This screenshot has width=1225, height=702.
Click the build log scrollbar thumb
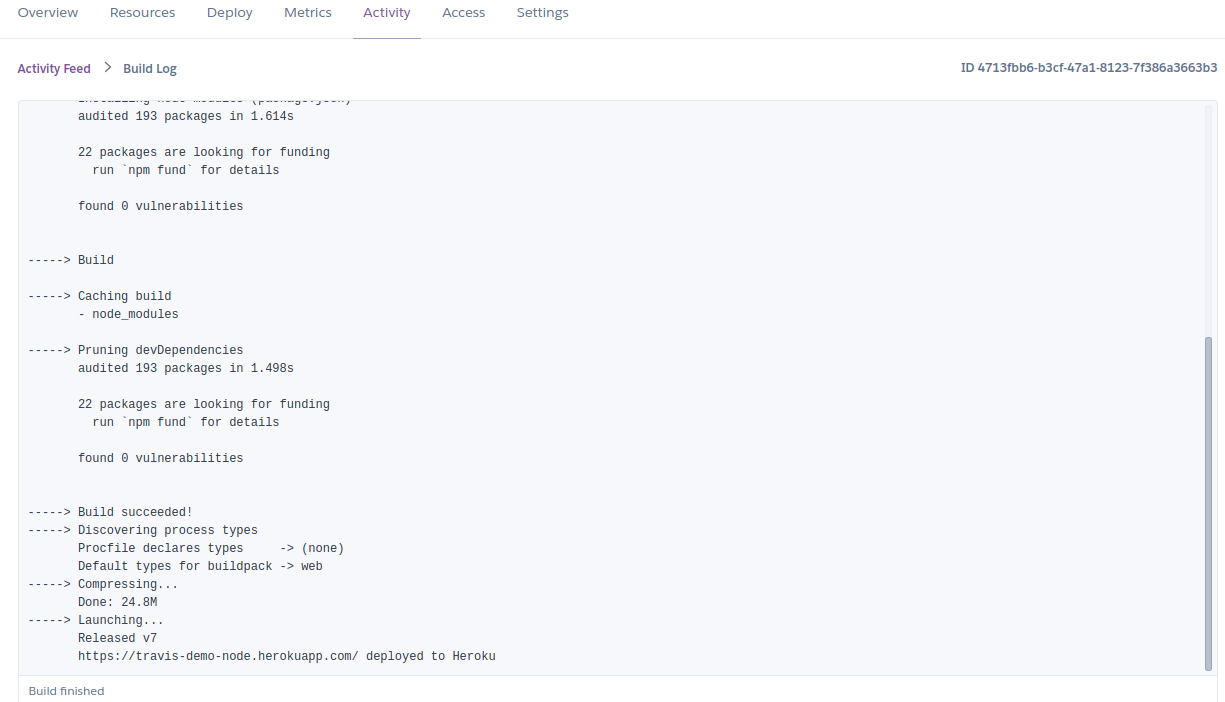(x=1208, y=500)
